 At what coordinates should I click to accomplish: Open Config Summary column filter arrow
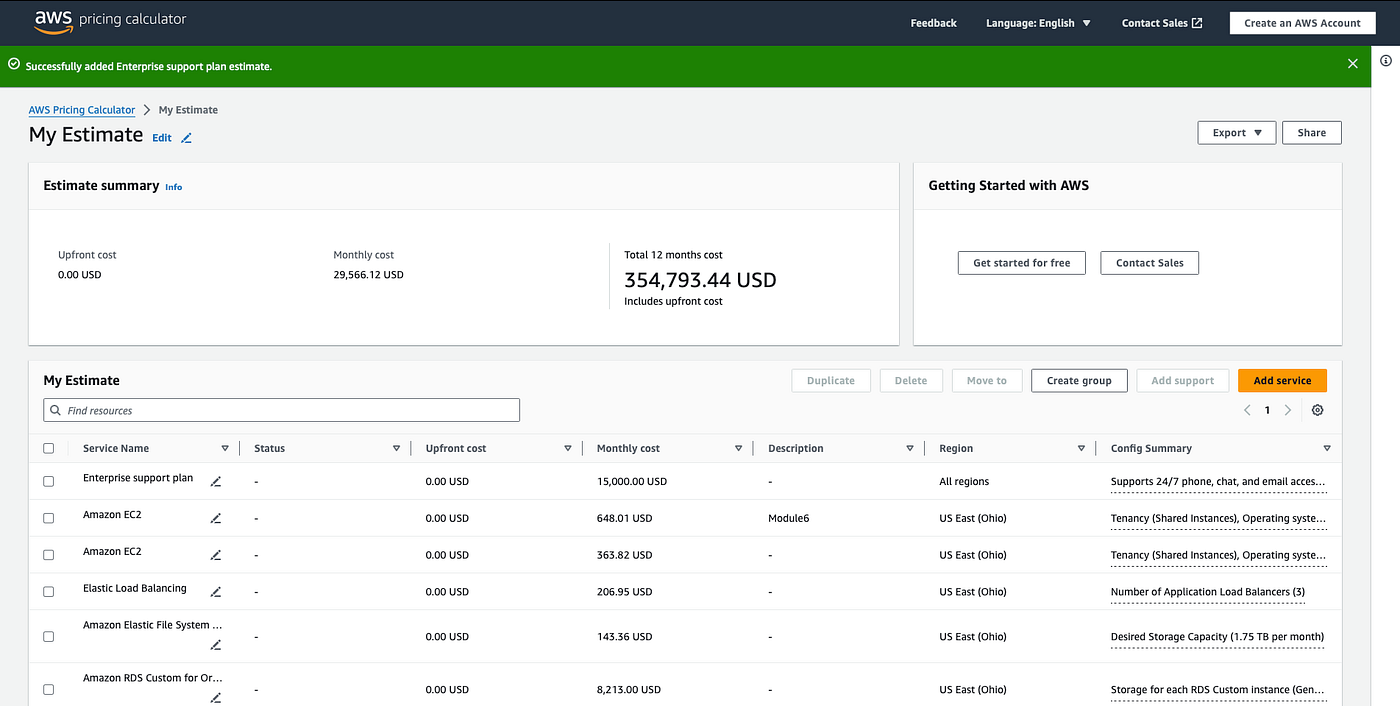pyautogui.click(x=1327, y=449)
